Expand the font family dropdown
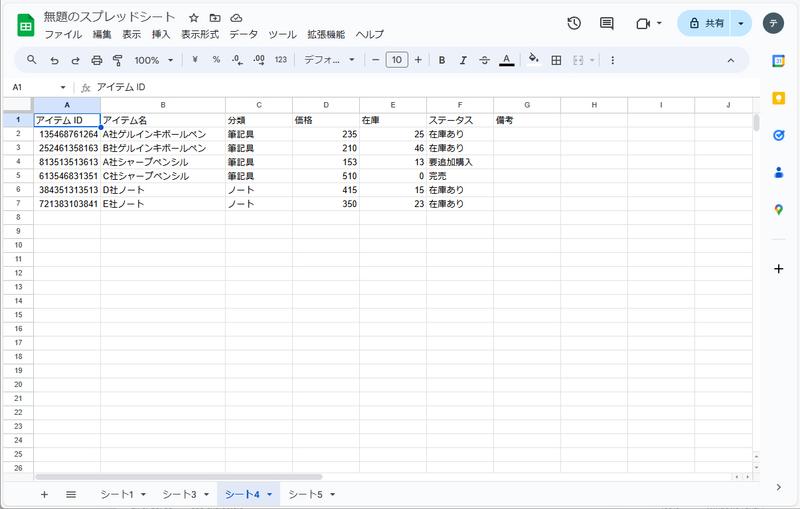Screen dimensions: 800x509 [329, 60]
